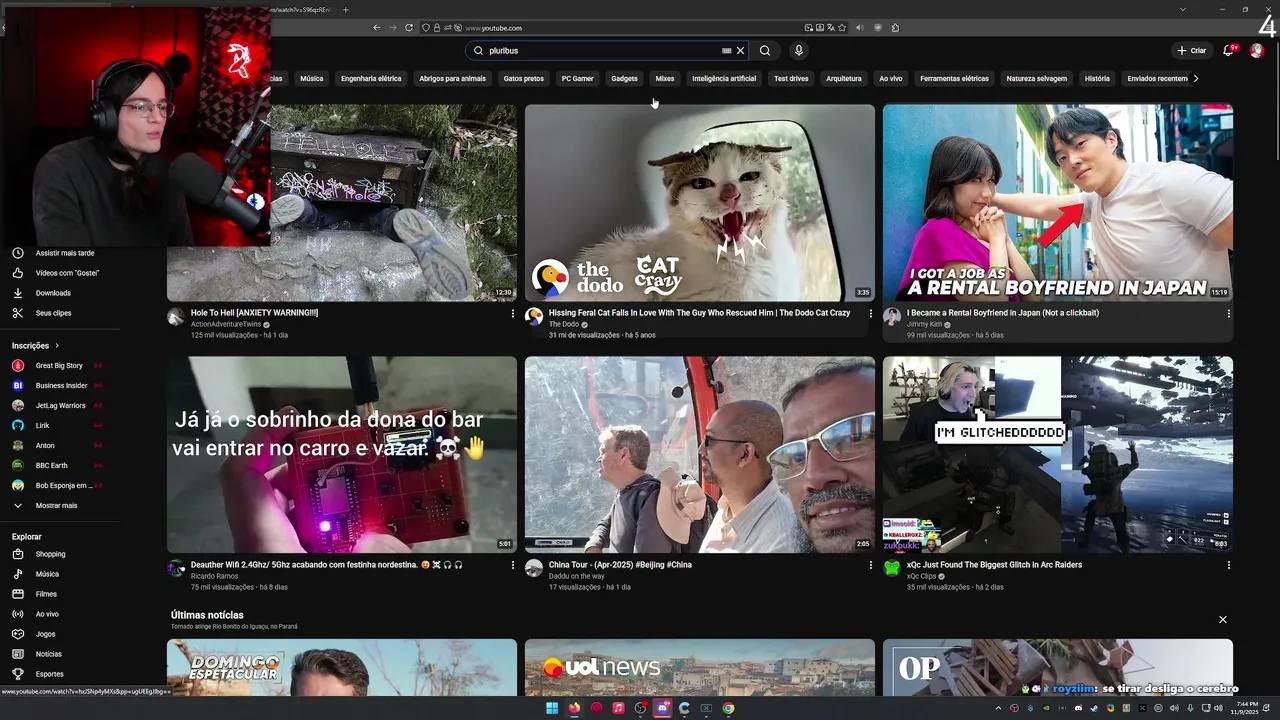This screenshot has height=720, width=1280.
Task: Click the YouTube search magnifier button
Action: click(765, 50)
